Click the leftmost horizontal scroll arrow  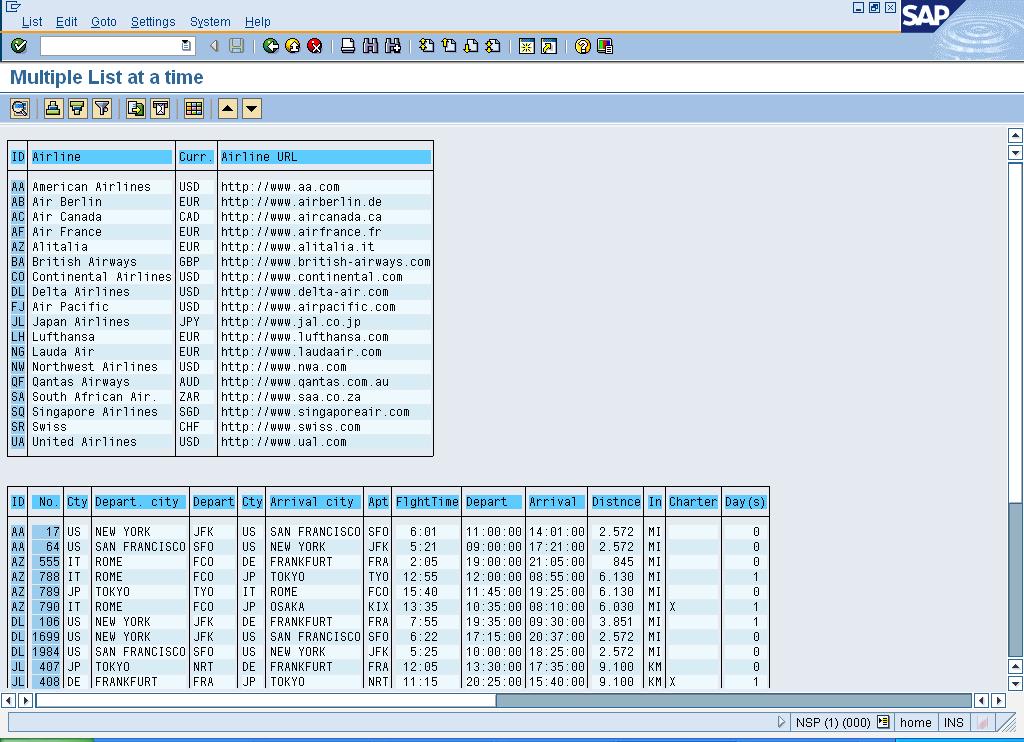point(8,700)
